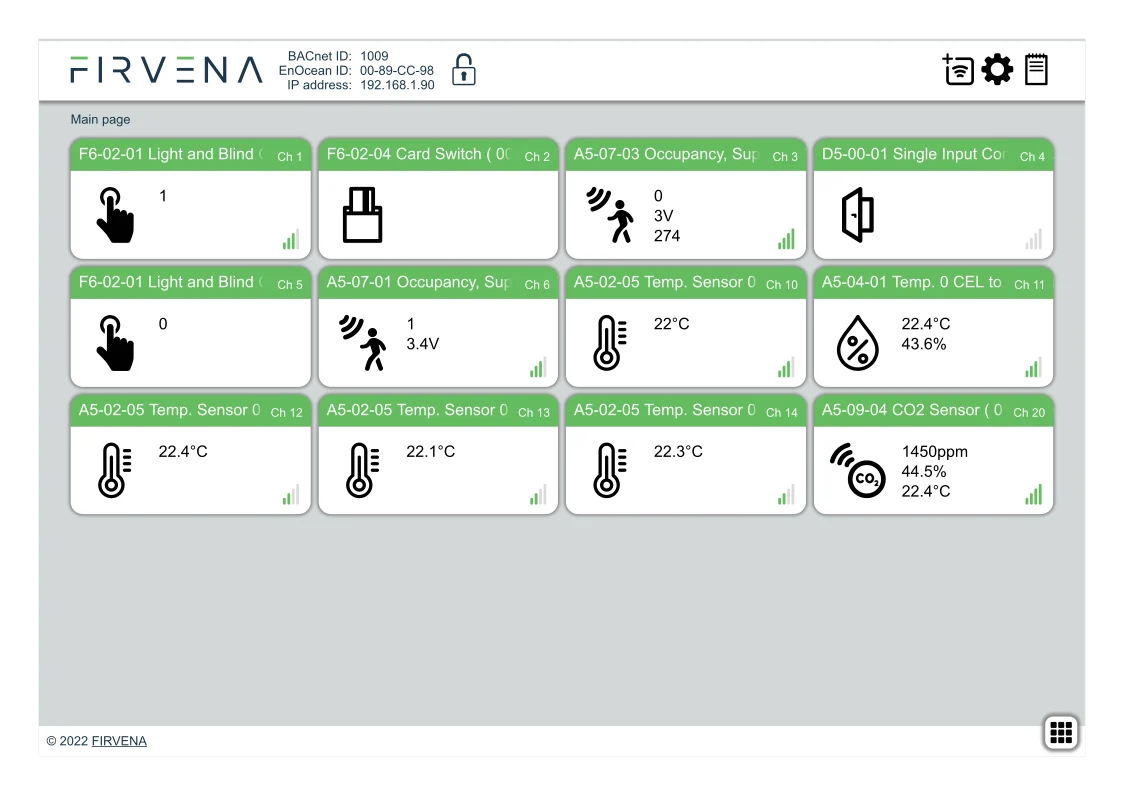1124x795 pixels.
Task: Click the card switch icon on Ch 2
Action: 362,215
